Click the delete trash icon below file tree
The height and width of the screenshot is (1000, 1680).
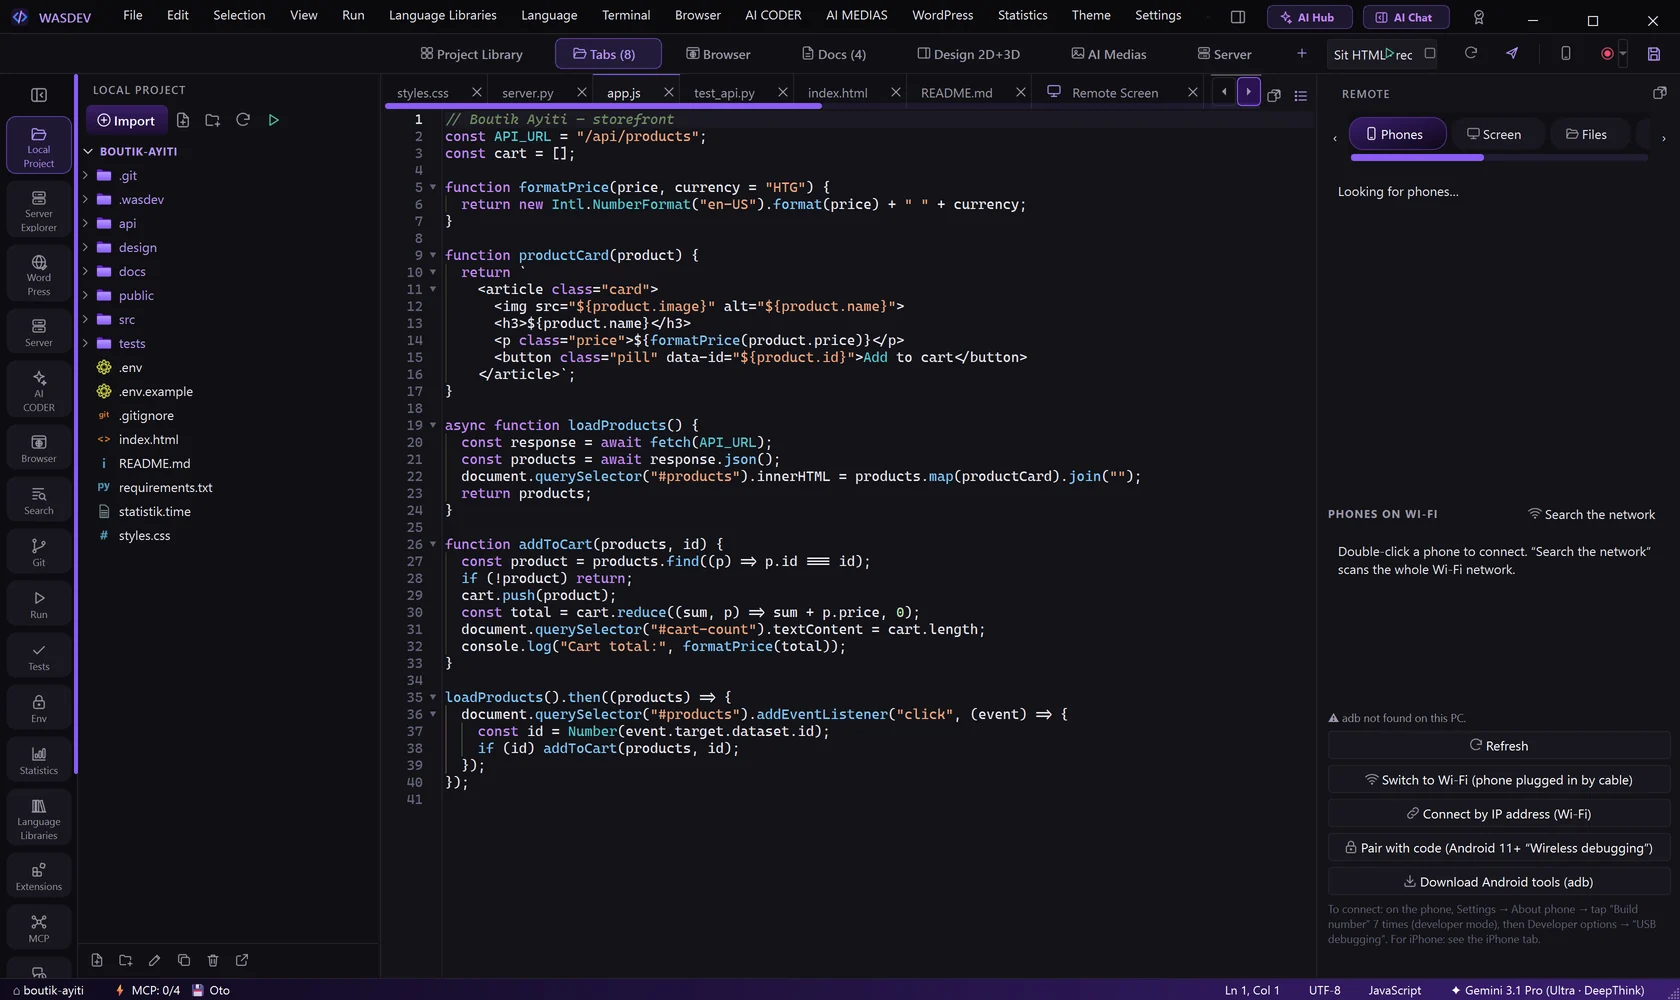[x=213, y=960]
